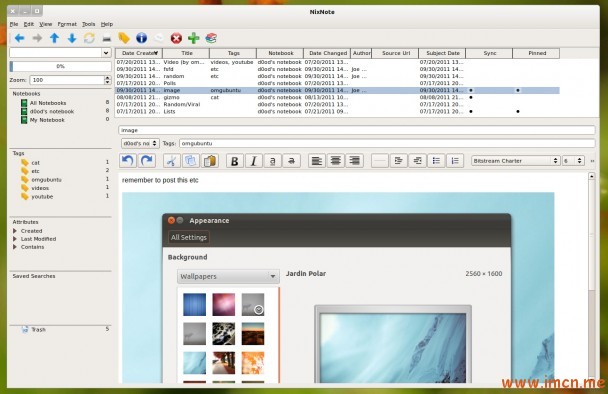
Task: Center align the text
Action: coord(335,161)
